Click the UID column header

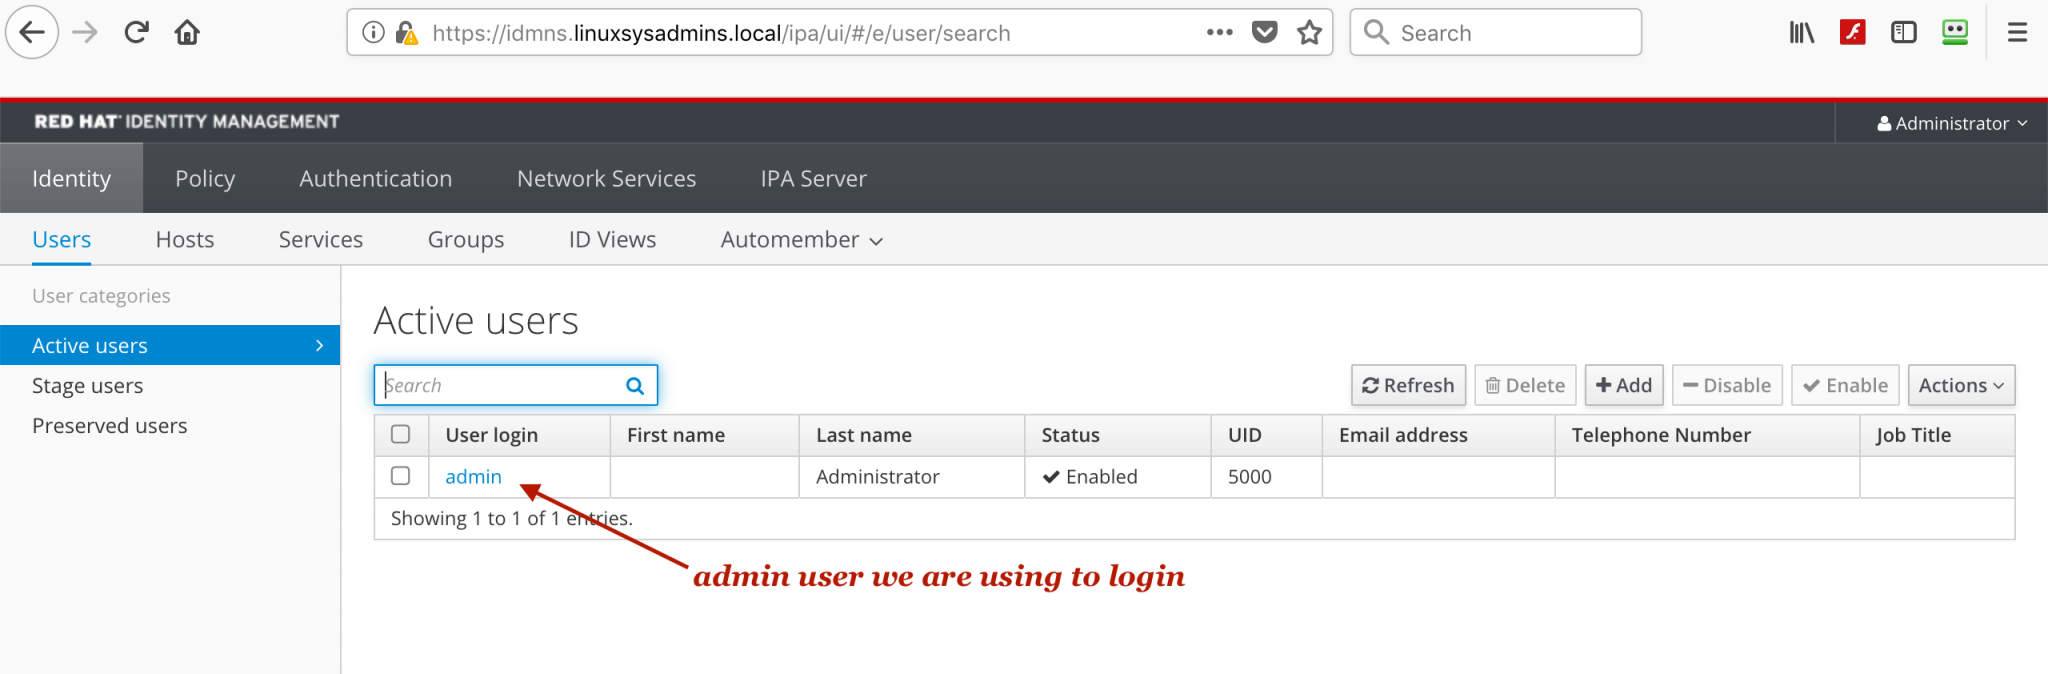(x=1267, y=435)
